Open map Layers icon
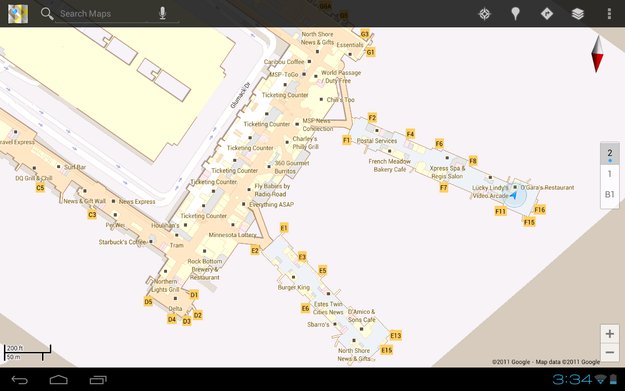This screenshot has width=625, height=391. click(578, 14)
